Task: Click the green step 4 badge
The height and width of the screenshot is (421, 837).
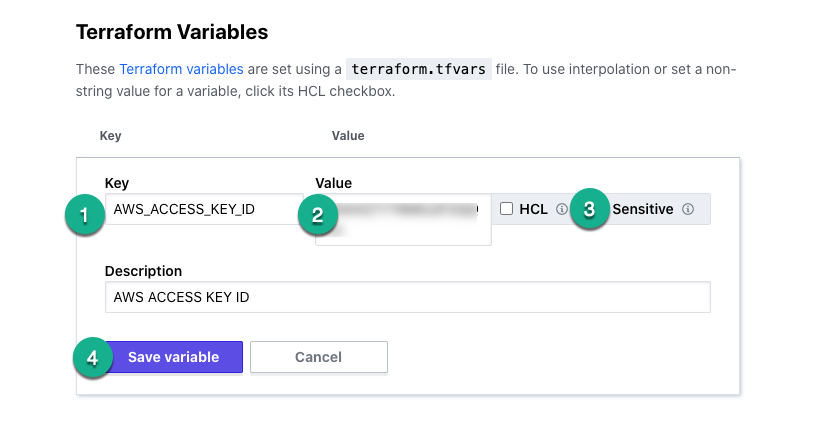Action: (x=92, y=357)
